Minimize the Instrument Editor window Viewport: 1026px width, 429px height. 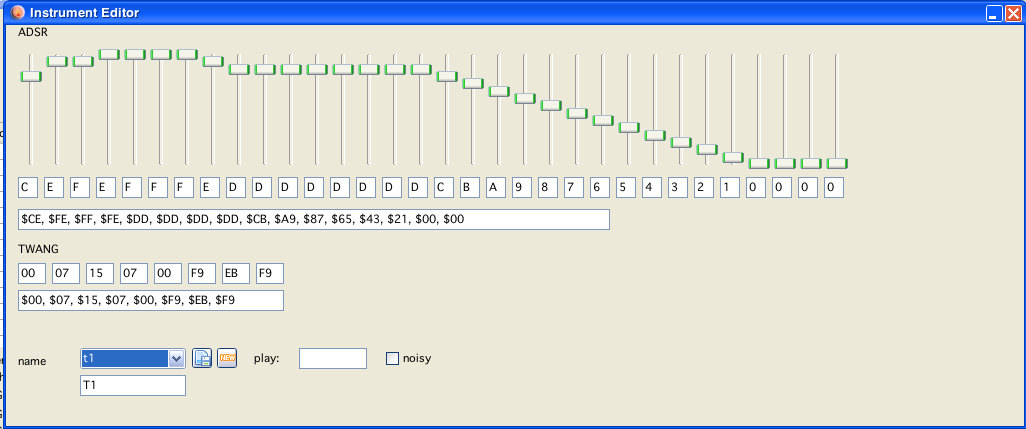tap(994, 14)
